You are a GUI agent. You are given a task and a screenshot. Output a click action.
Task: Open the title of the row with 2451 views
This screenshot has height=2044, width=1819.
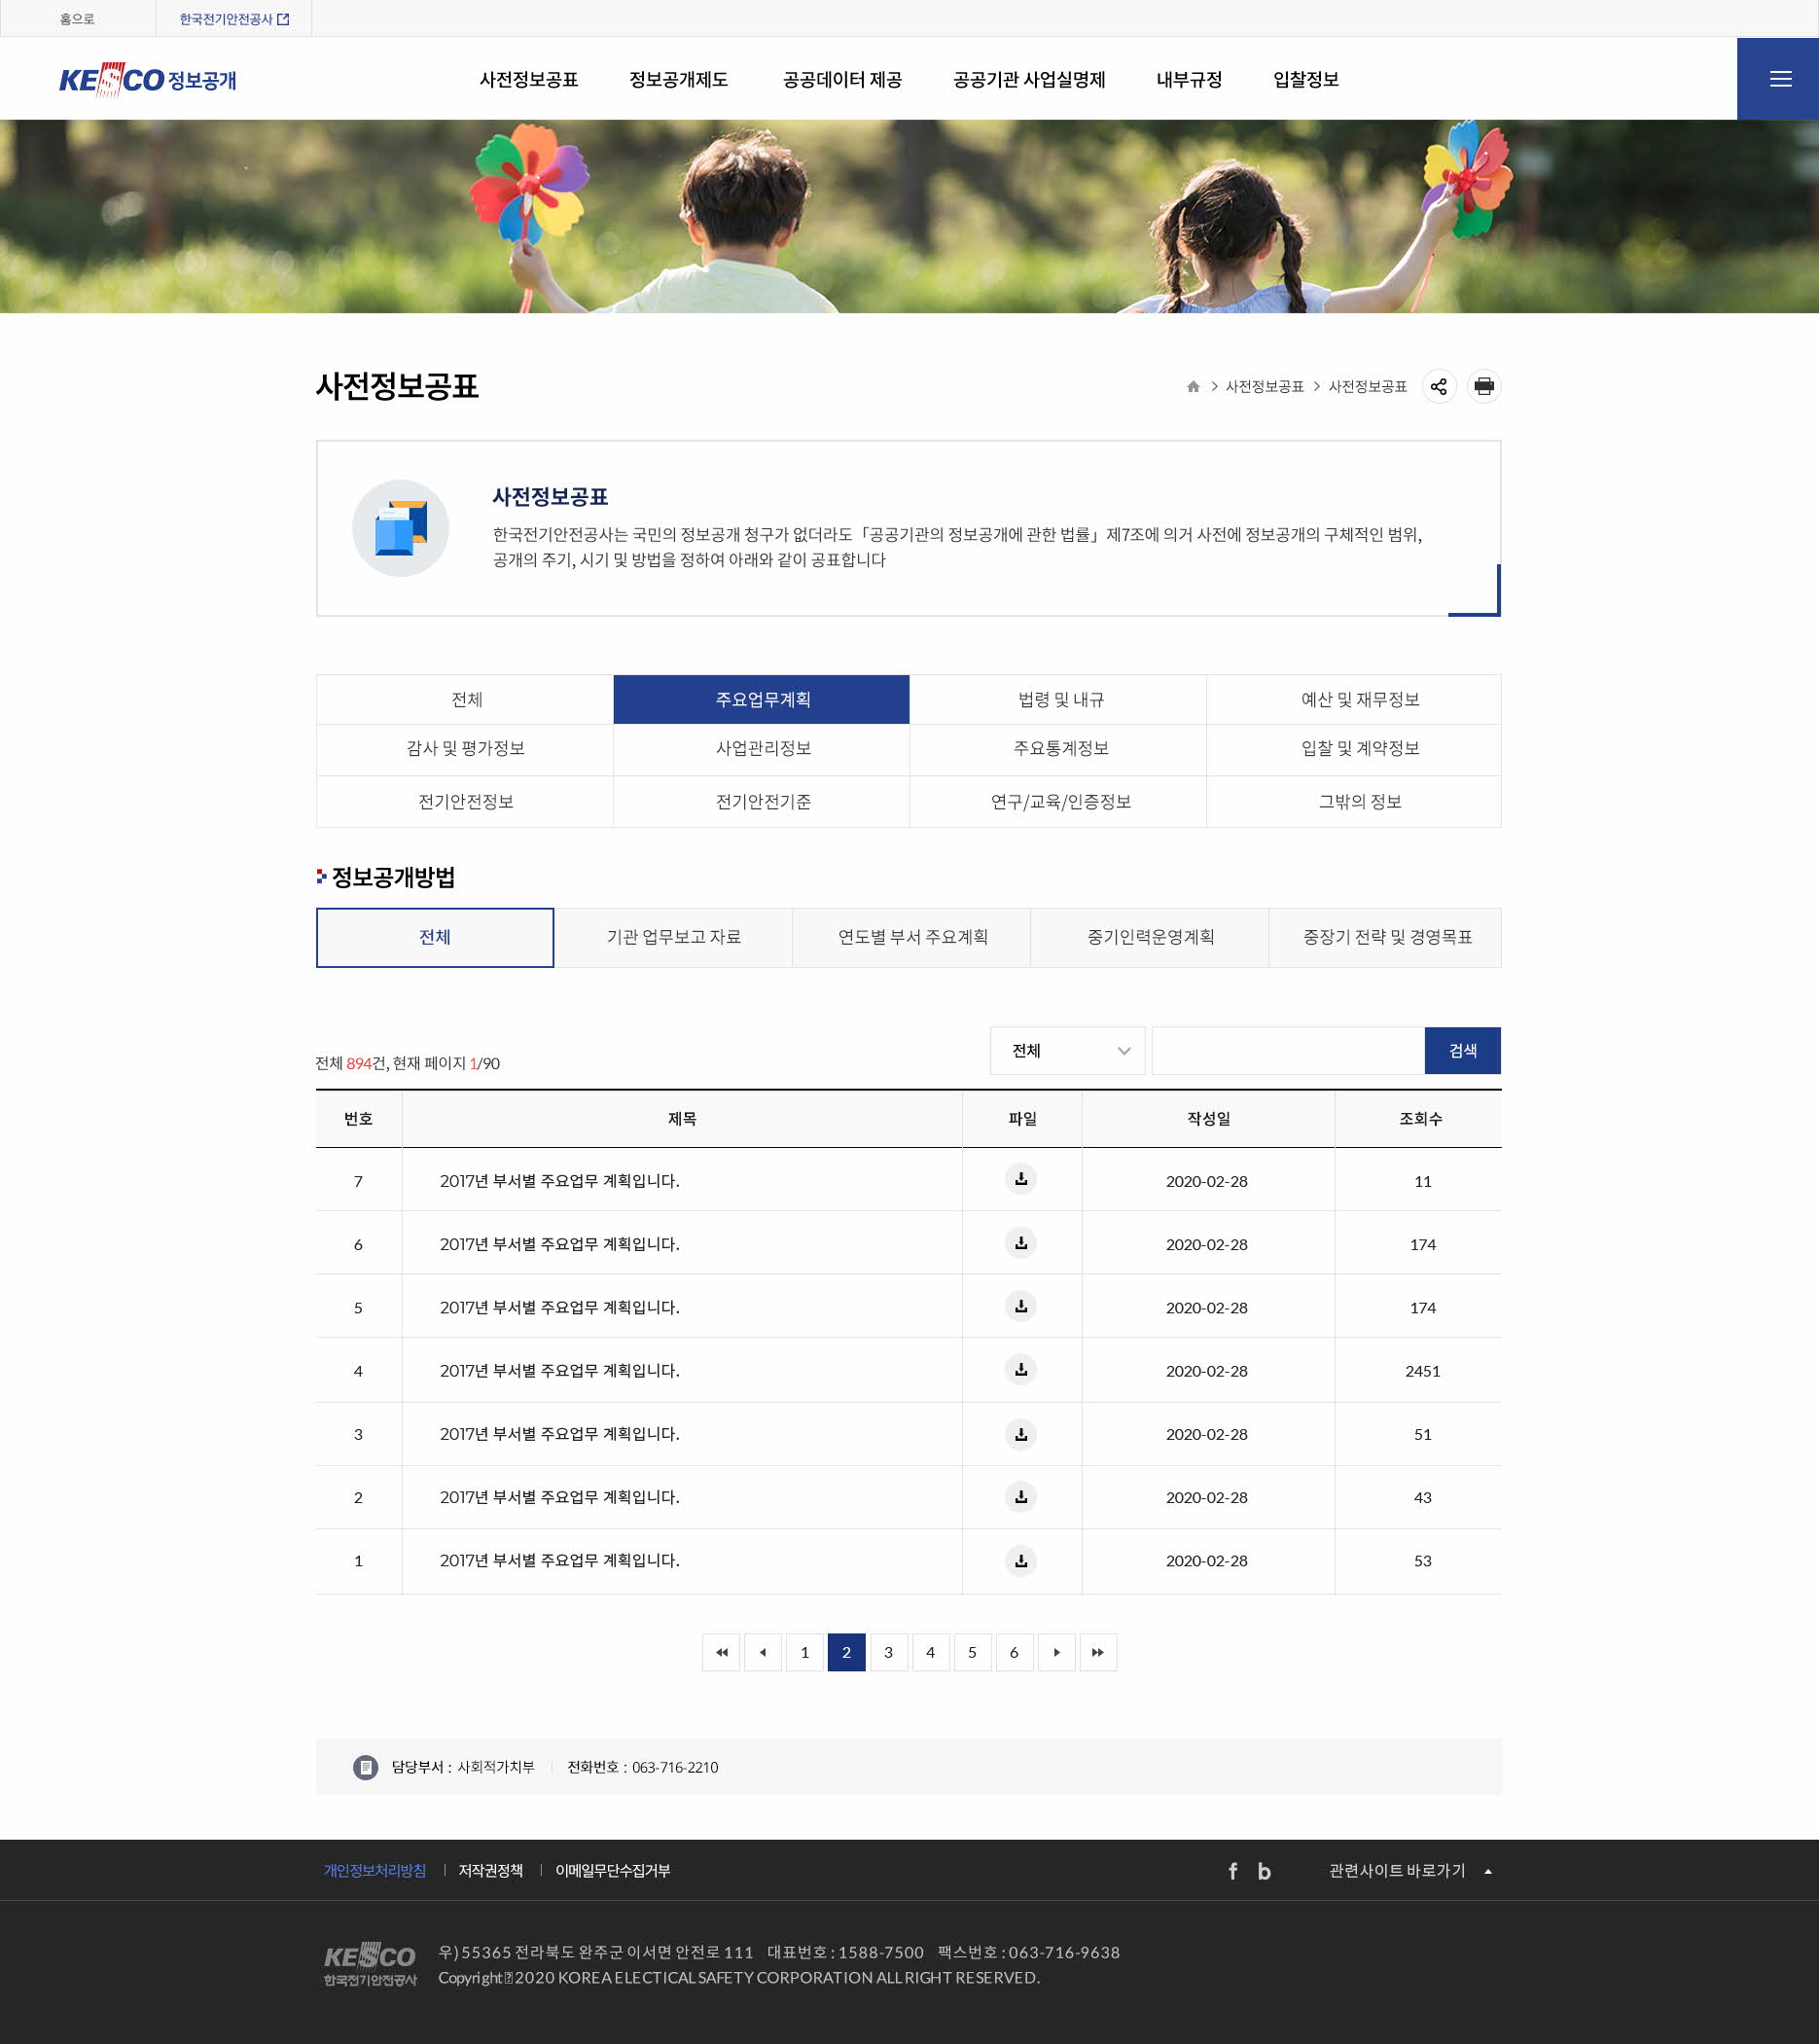pos(559,1371)
